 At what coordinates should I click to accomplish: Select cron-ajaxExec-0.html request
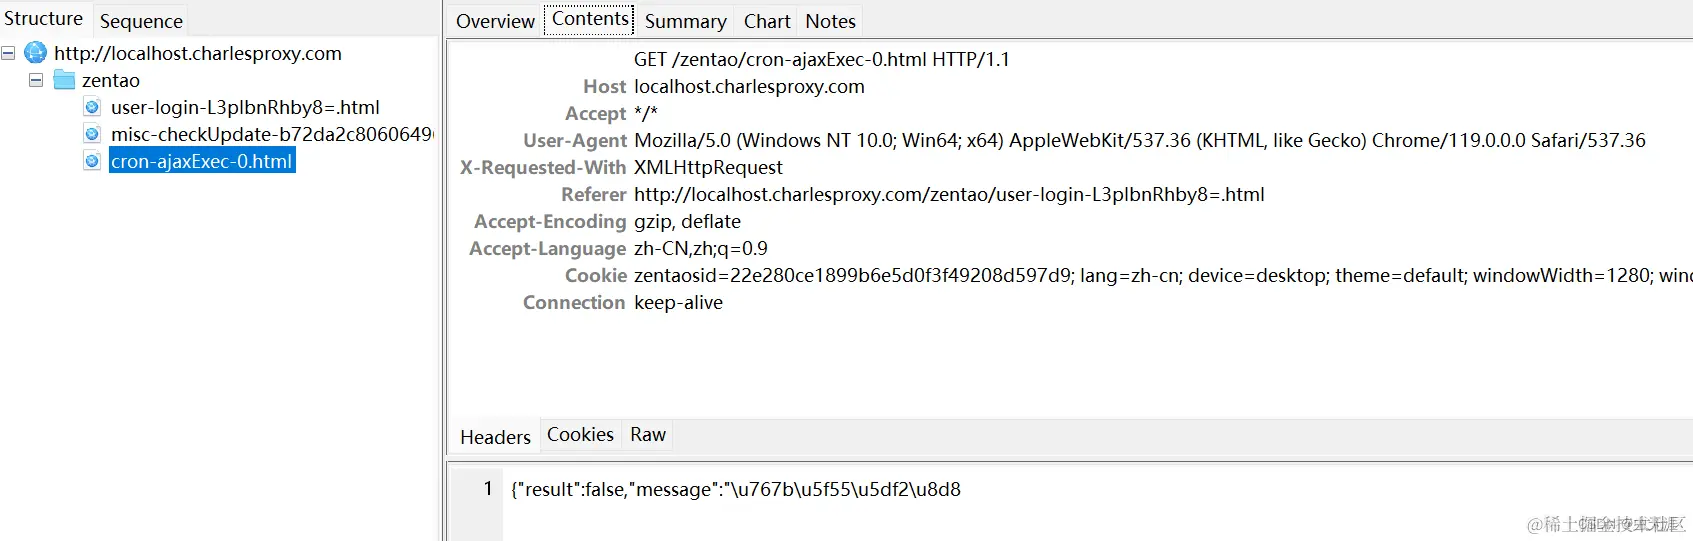pyautogui.click(x=202, y=161)
